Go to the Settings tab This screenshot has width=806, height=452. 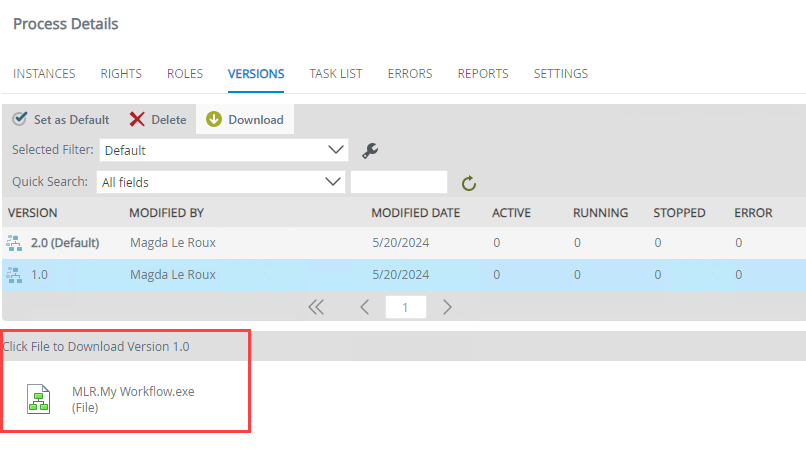click(x=560, y=74)
